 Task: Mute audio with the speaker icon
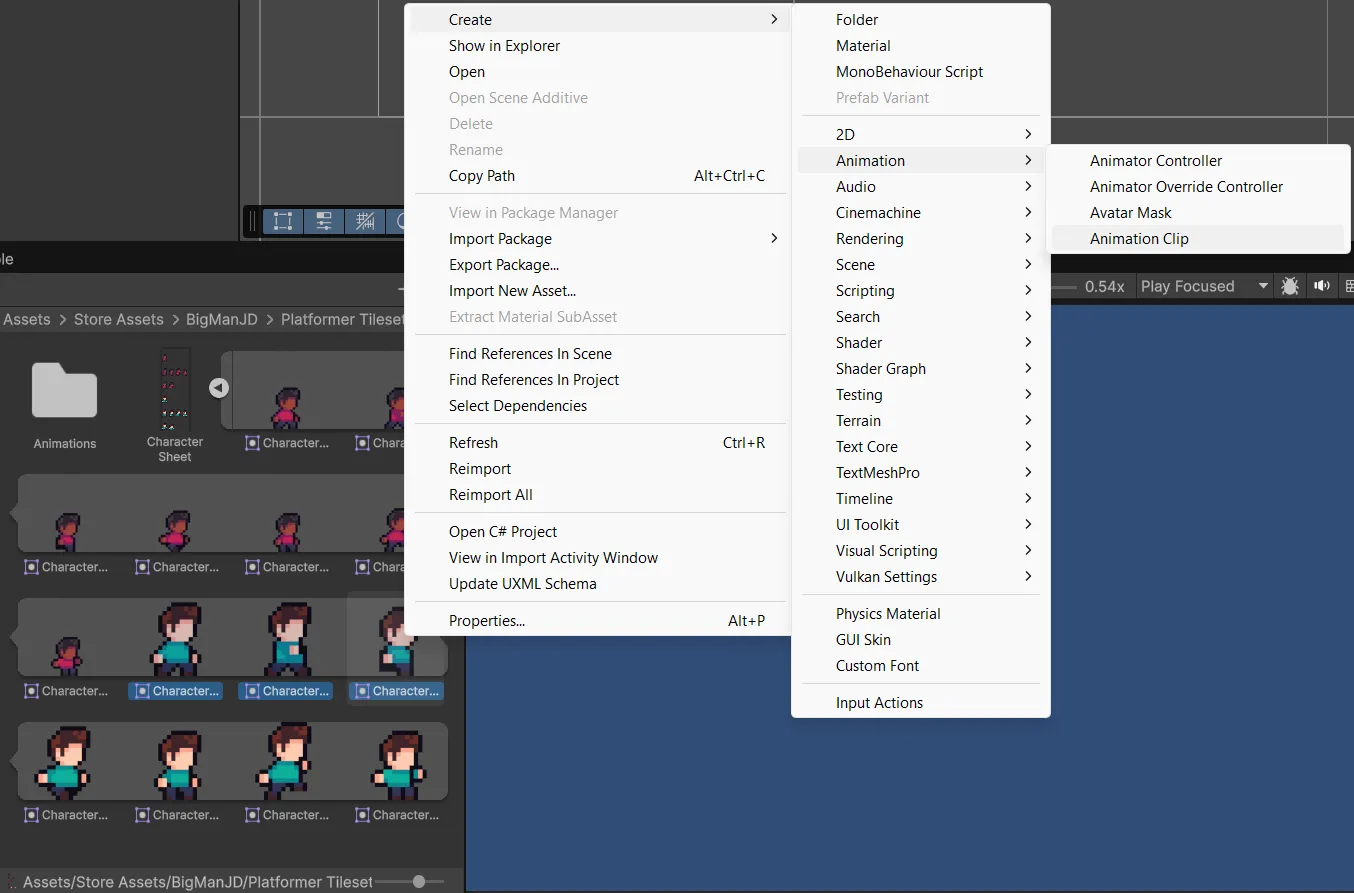[x=1322, y=286]
